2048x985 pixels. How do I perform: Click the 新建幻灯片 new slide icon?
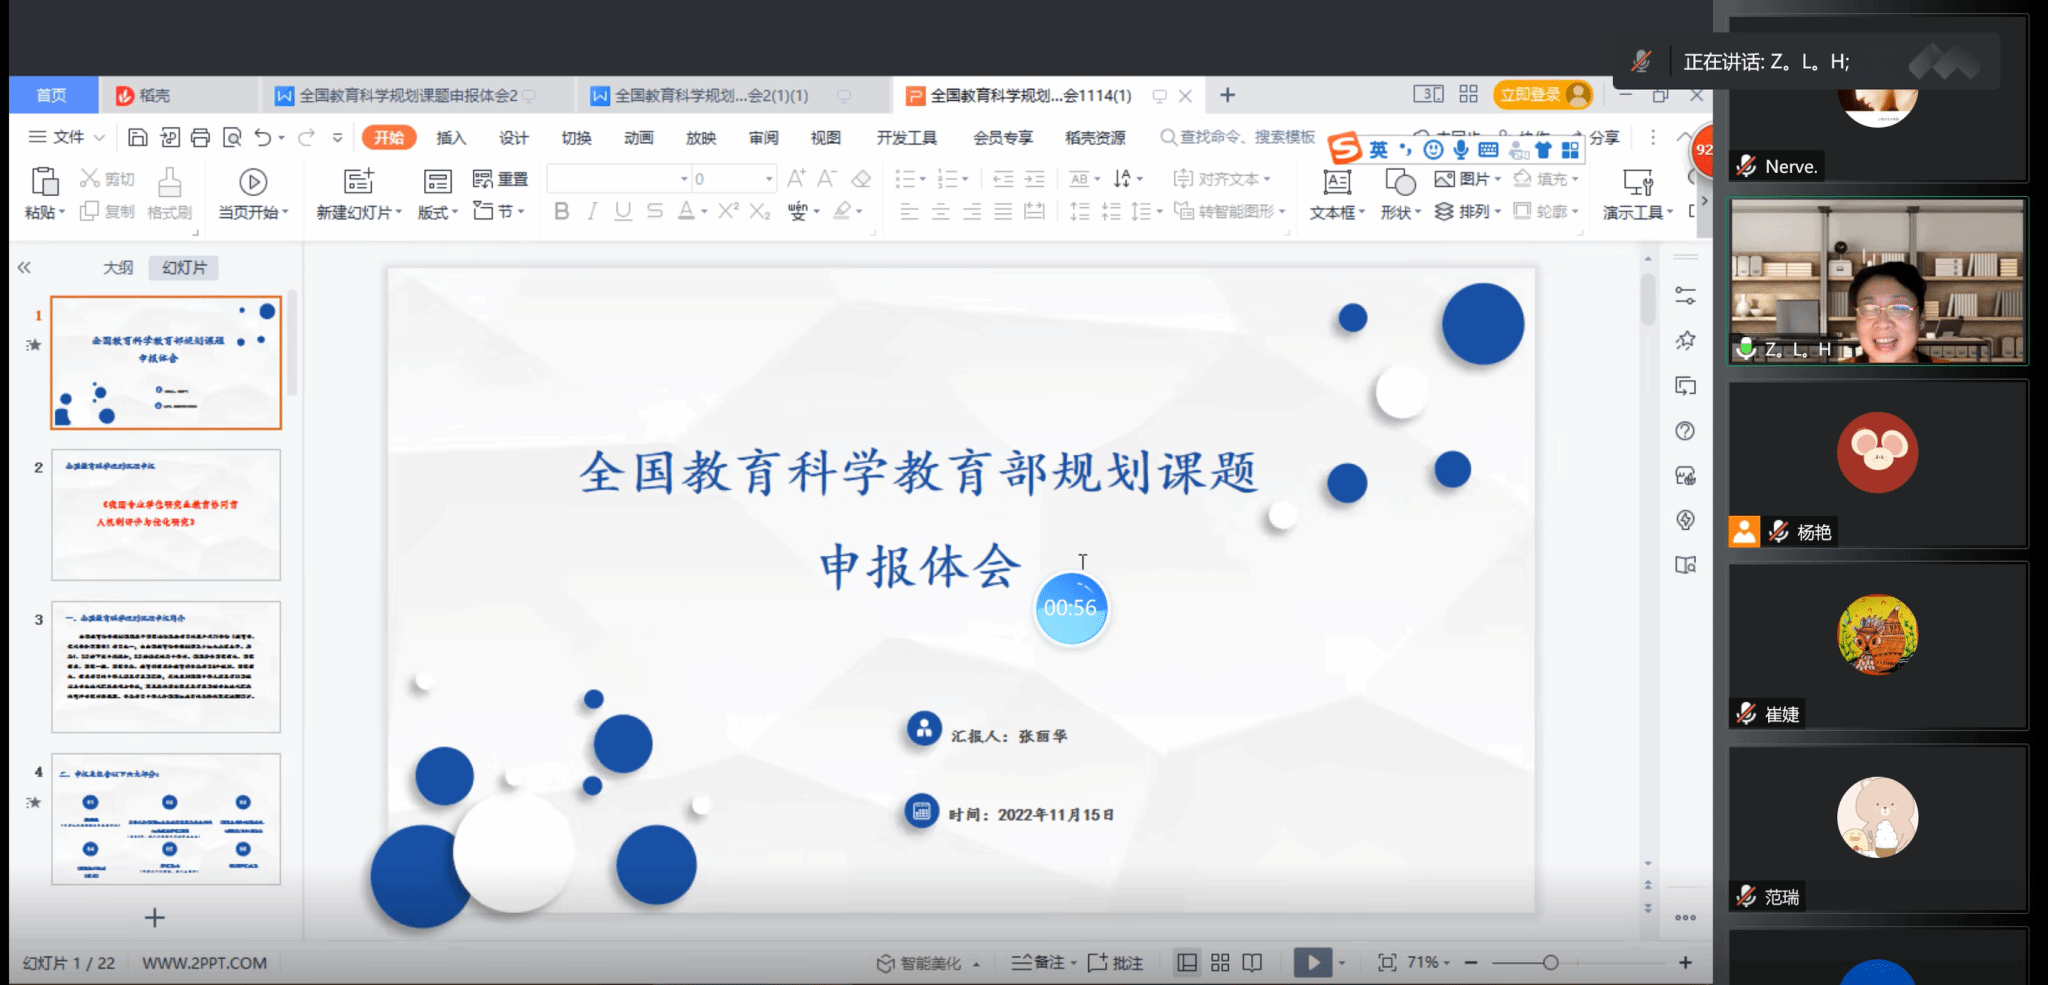(358, 182)
